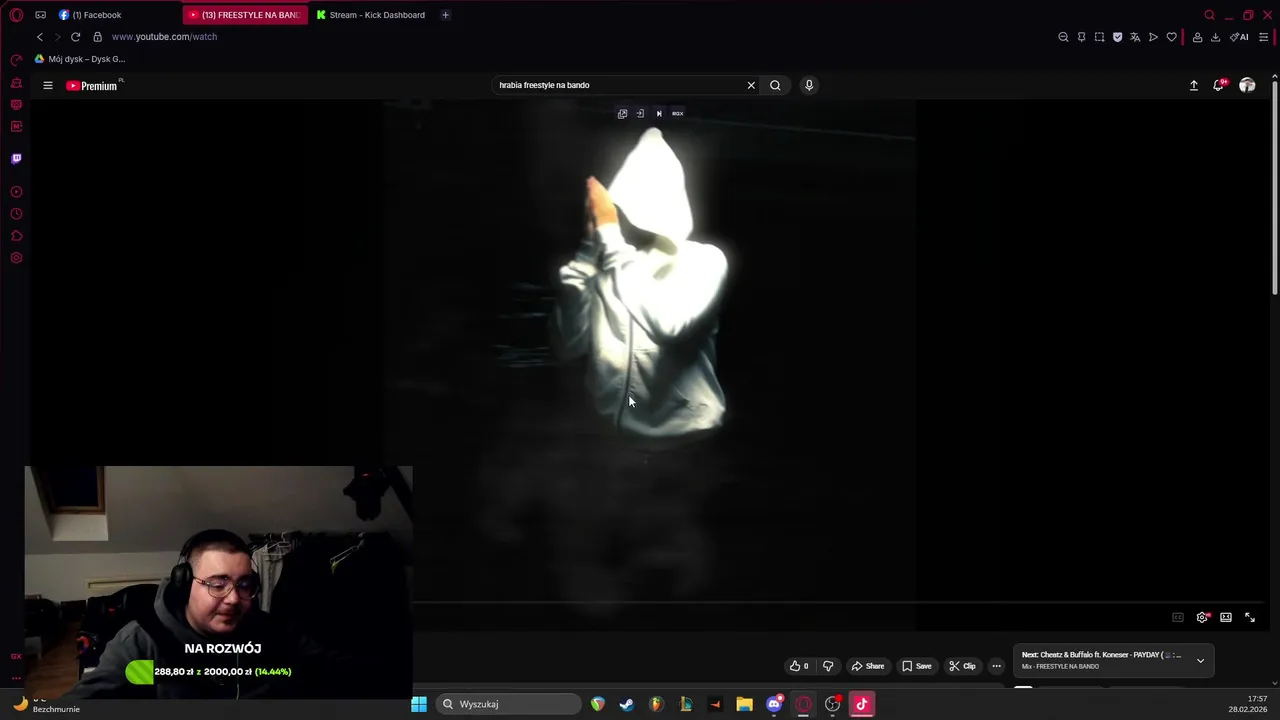Open Opera settings gear in sidebar
Viewport: 1280px width, 720px height.
coord(16,258)
